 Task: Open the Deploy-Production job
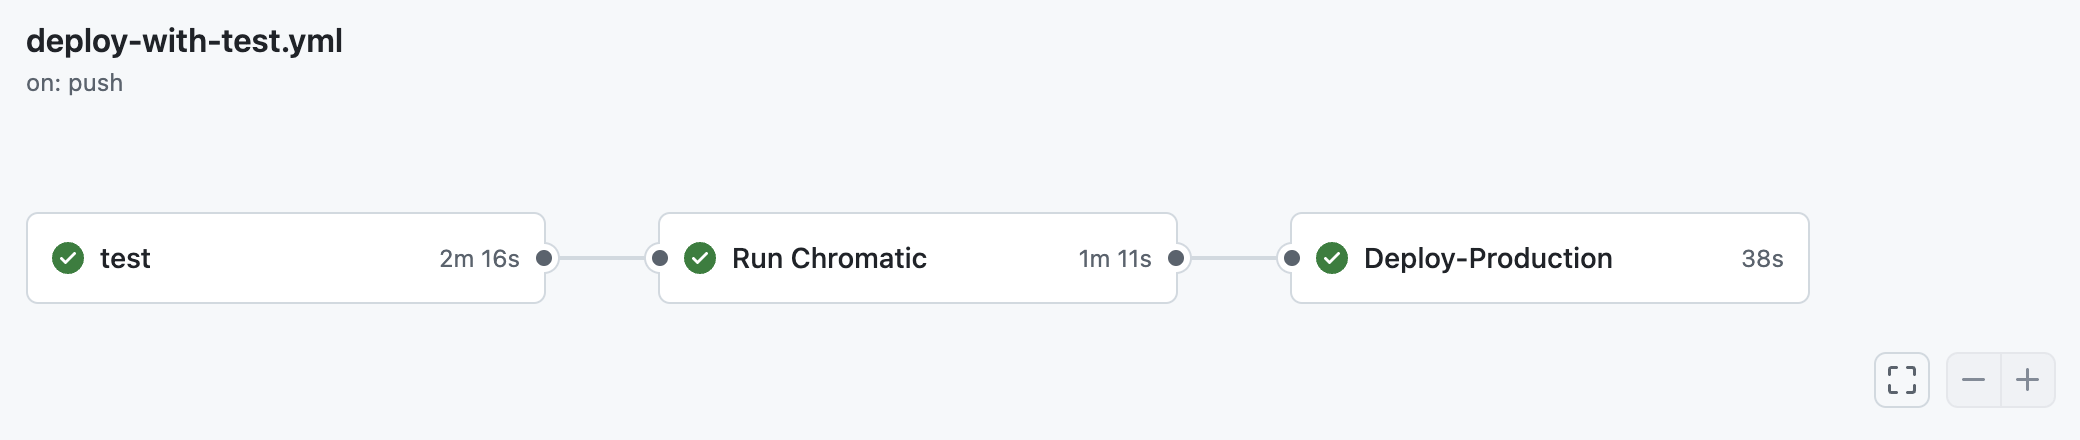click(x=1487, y=258)
